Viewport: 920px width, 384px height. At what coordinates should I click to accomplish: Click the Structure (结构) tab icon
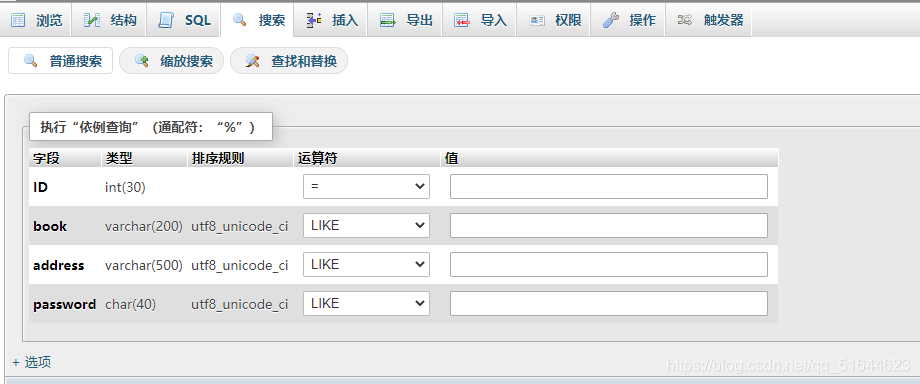(x=92, y=21)
